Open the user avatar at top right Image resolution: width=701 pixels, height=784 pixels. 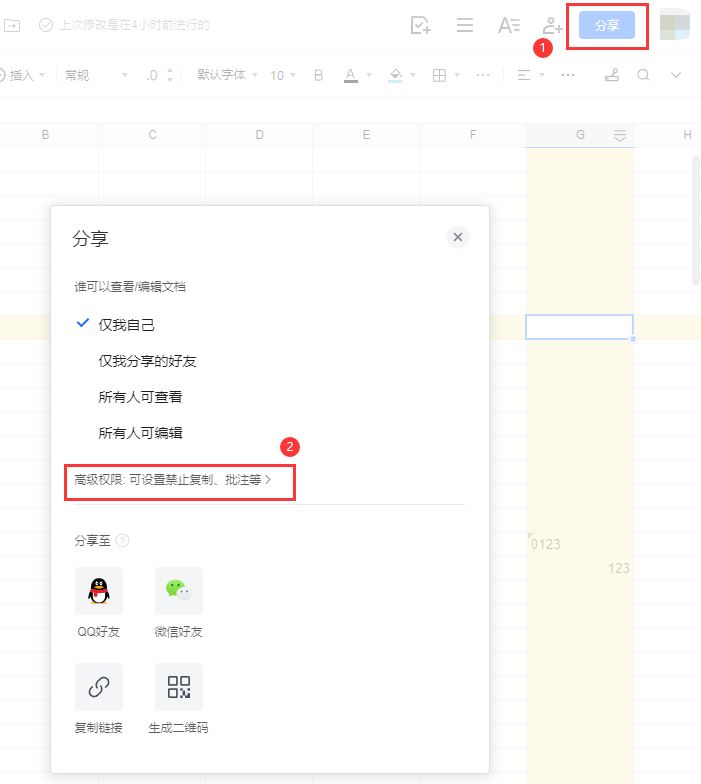coord(674,25)
